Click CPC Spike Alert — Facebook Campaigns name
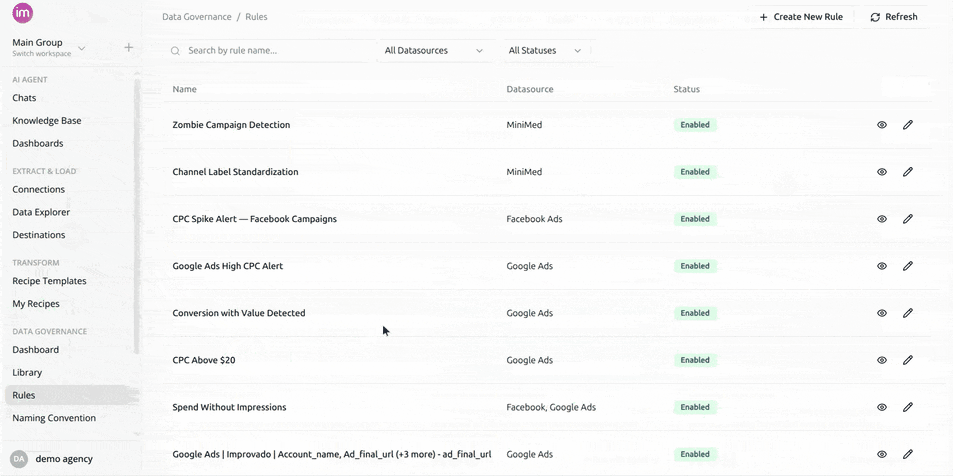 [255, 219]
